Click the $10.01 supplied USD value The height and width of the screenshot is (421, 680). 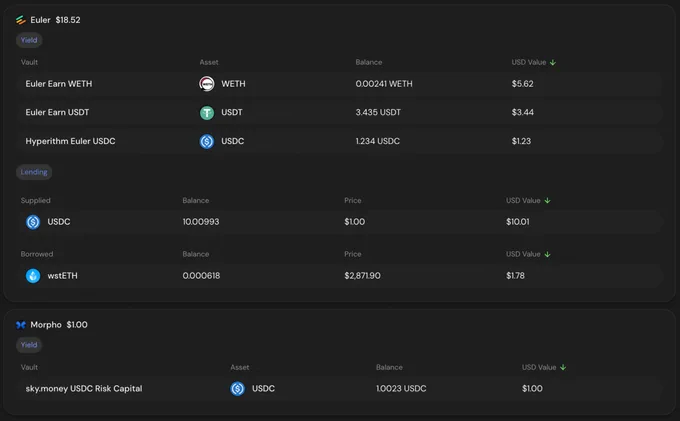(517, 222)
